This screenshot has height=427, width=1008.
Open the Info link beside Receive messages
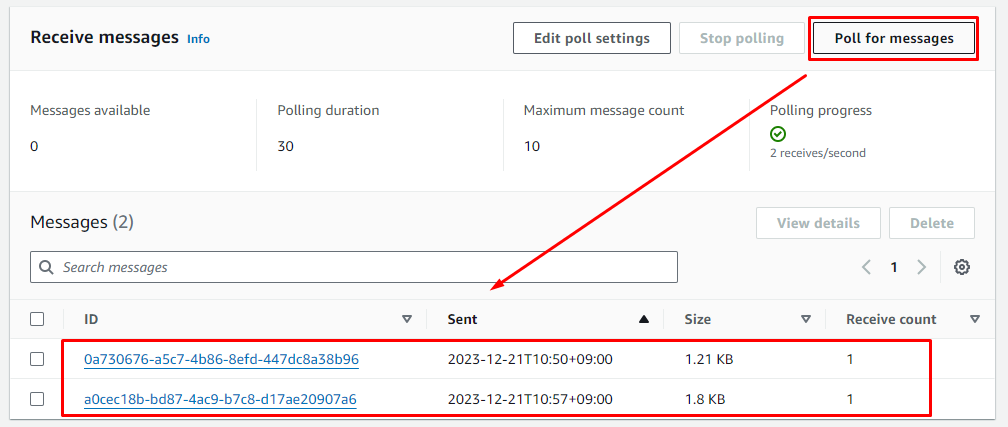pos(198,39)
